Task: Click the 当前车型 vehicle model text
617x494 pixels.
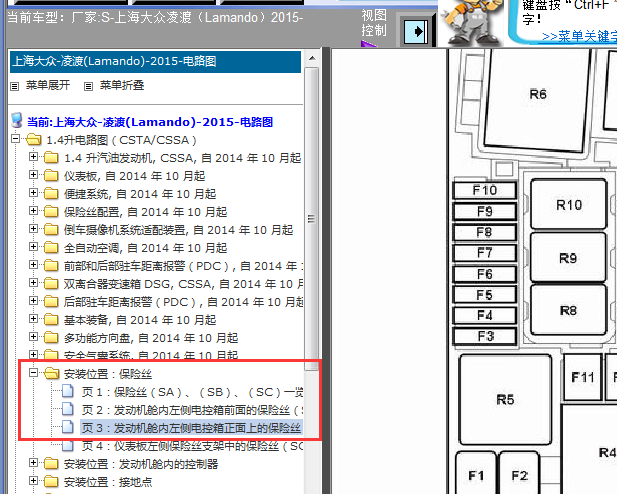Action: pos(155,17)
